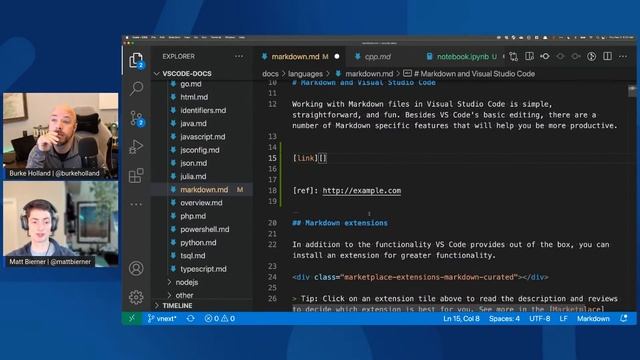Open the Manage gear icon

[x=136, y=297]
